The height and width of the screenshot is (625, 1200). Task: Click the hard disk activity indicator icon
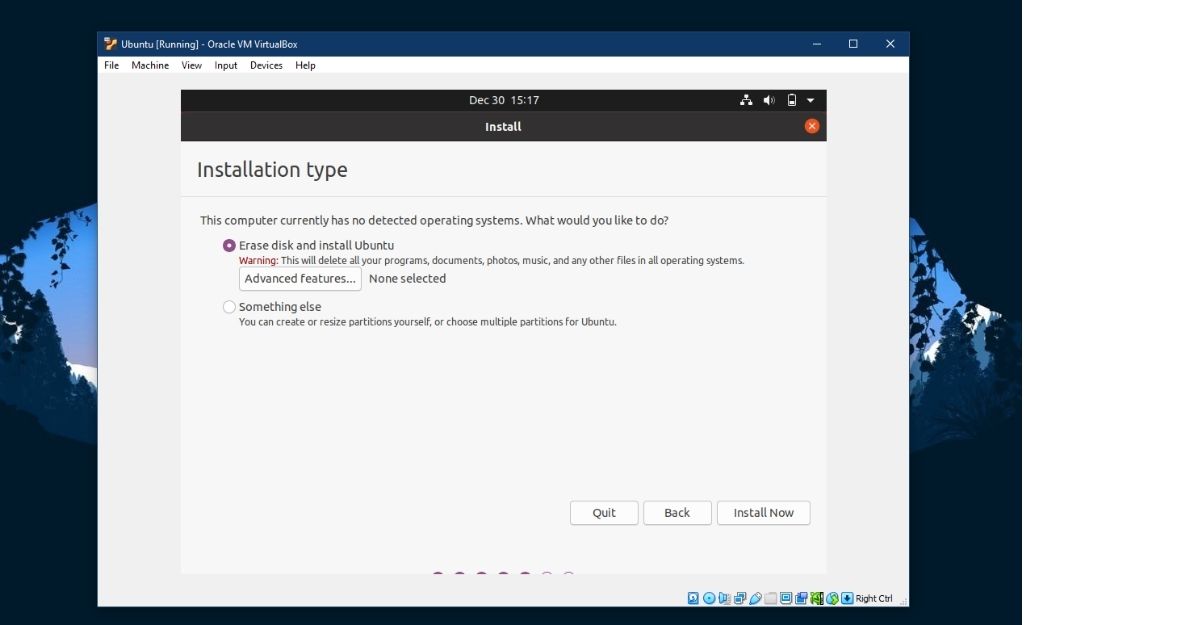(693, 598)
